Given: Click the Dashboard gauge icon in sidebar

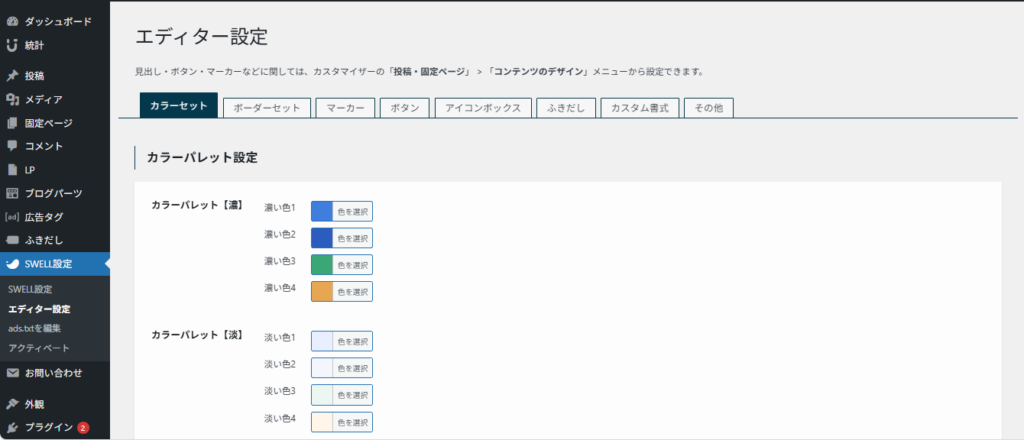Looking at the screenshot, I should tap(12, 21).
